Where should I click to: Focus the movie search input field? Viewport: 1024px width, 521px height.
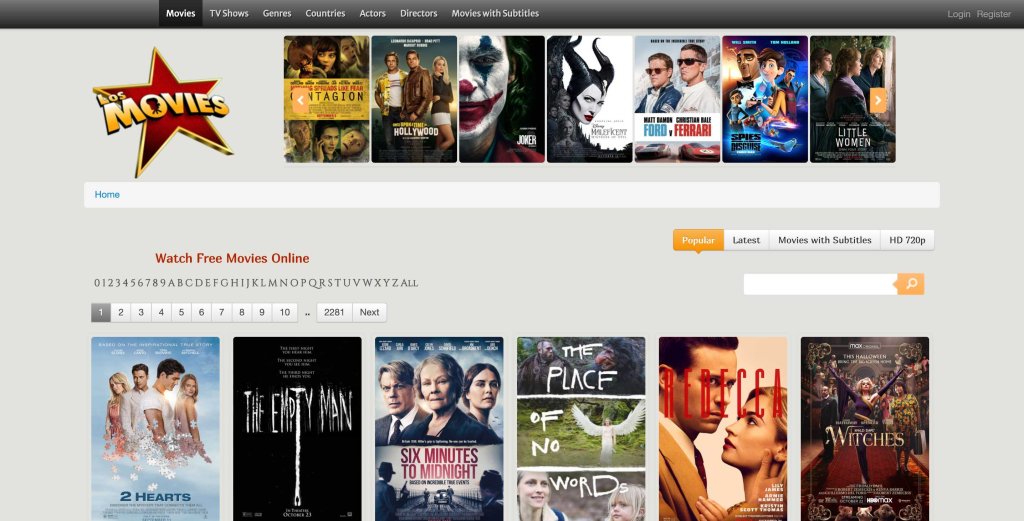[x=820, y=284]
